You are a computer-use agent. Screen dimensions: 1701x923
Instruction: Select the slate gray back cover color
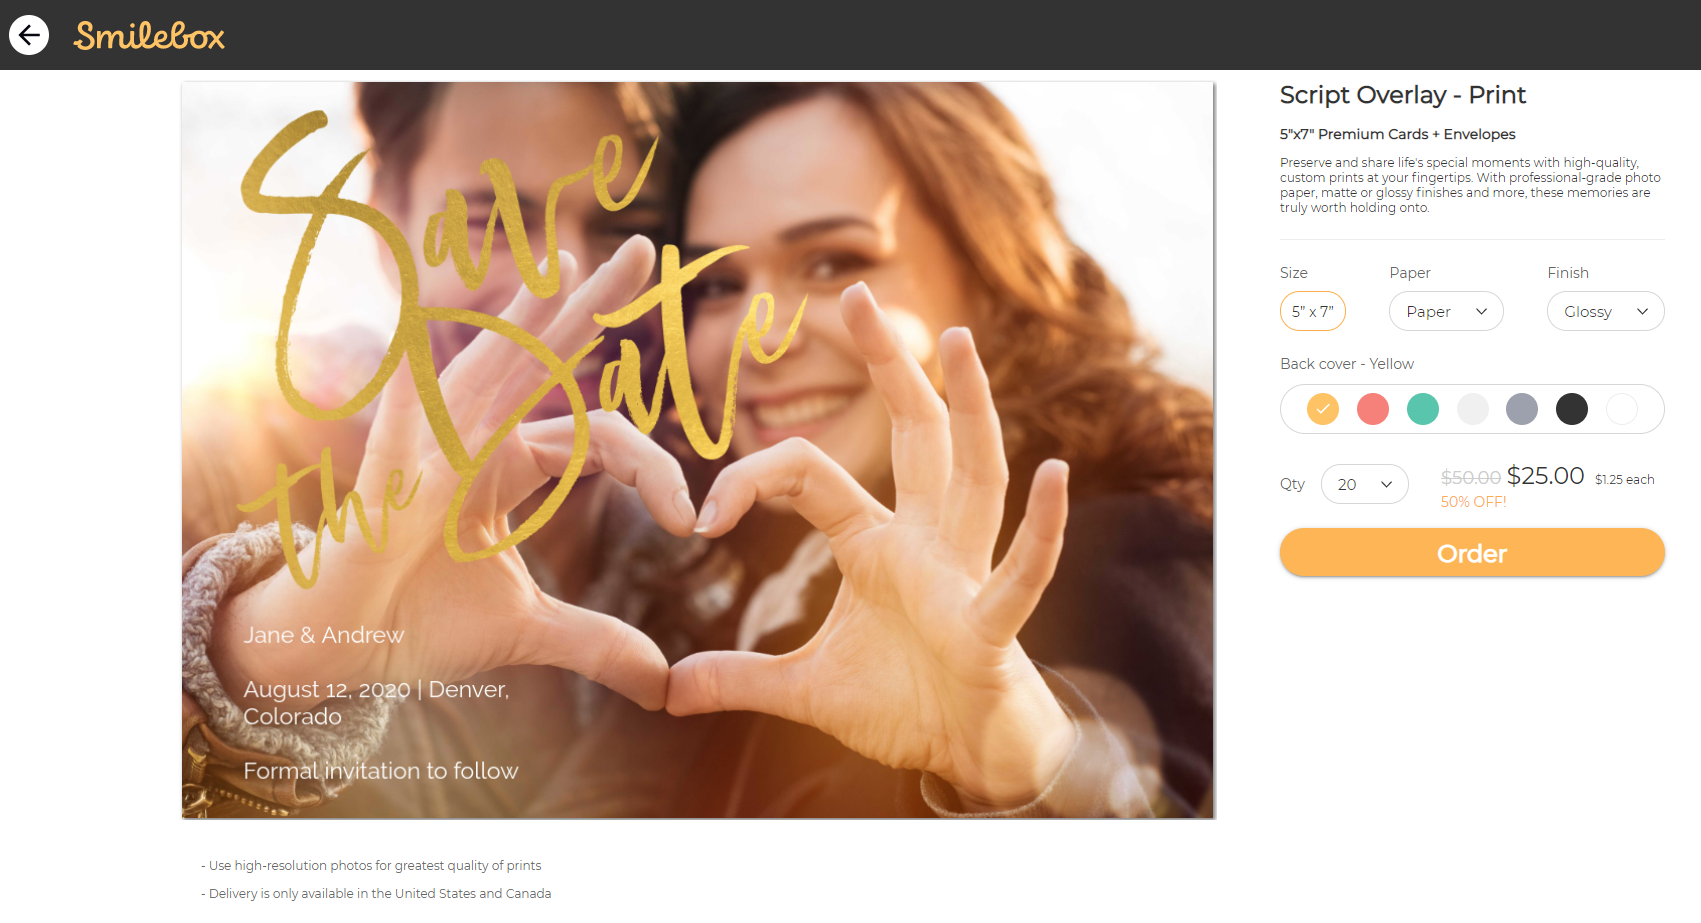click(1522, 409)
